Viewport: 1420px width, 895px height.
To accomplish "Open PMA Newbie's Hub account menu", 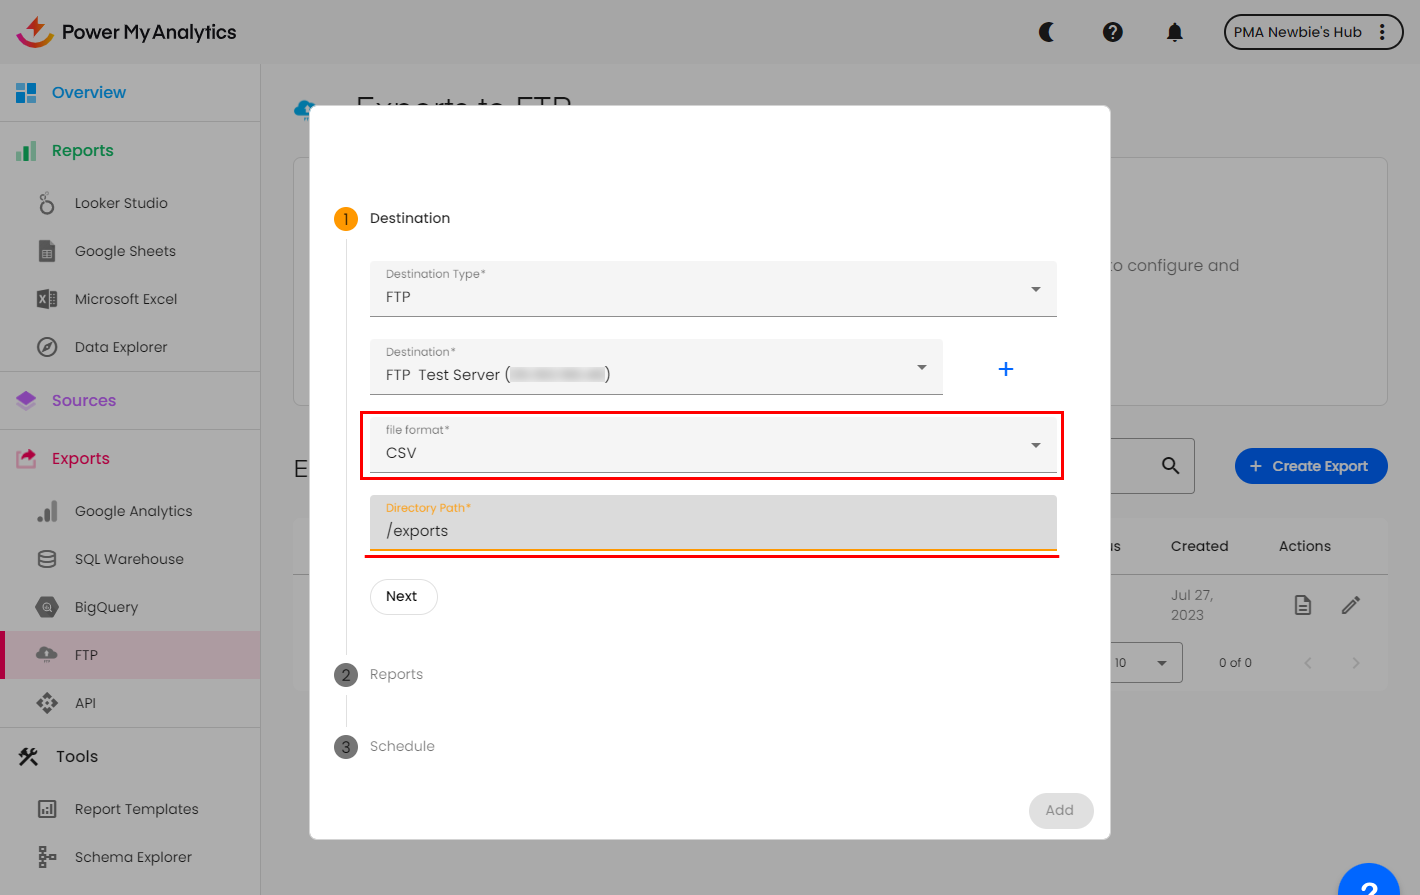I will [1312, 32].
